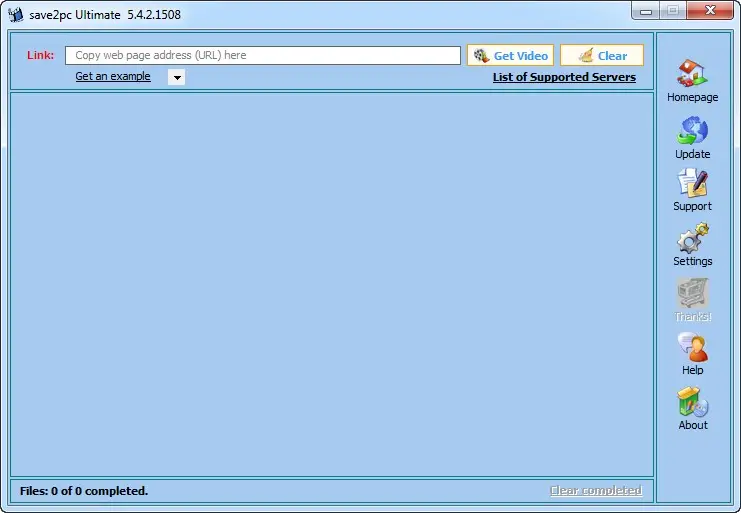
Task: Click the Files: 0 of 0 completed status text
Action: 84,491
